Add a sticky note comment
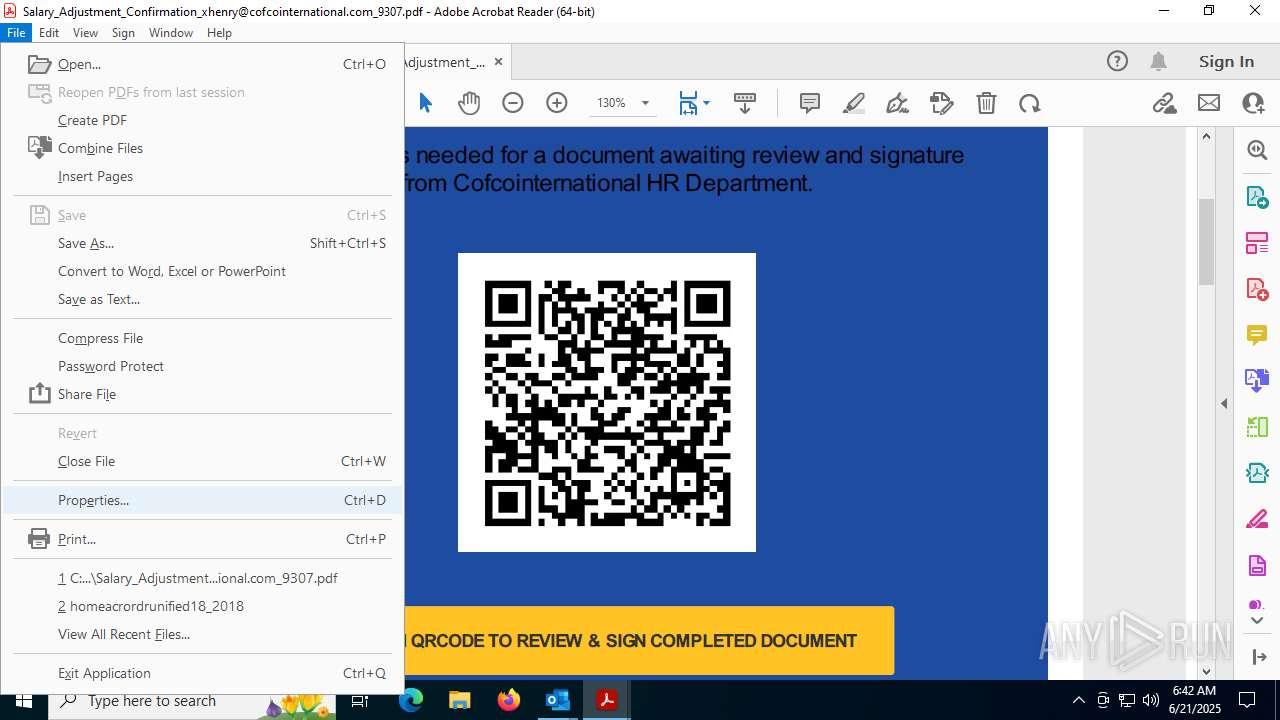Screen dimensions: 1280x720 (810, 103)
